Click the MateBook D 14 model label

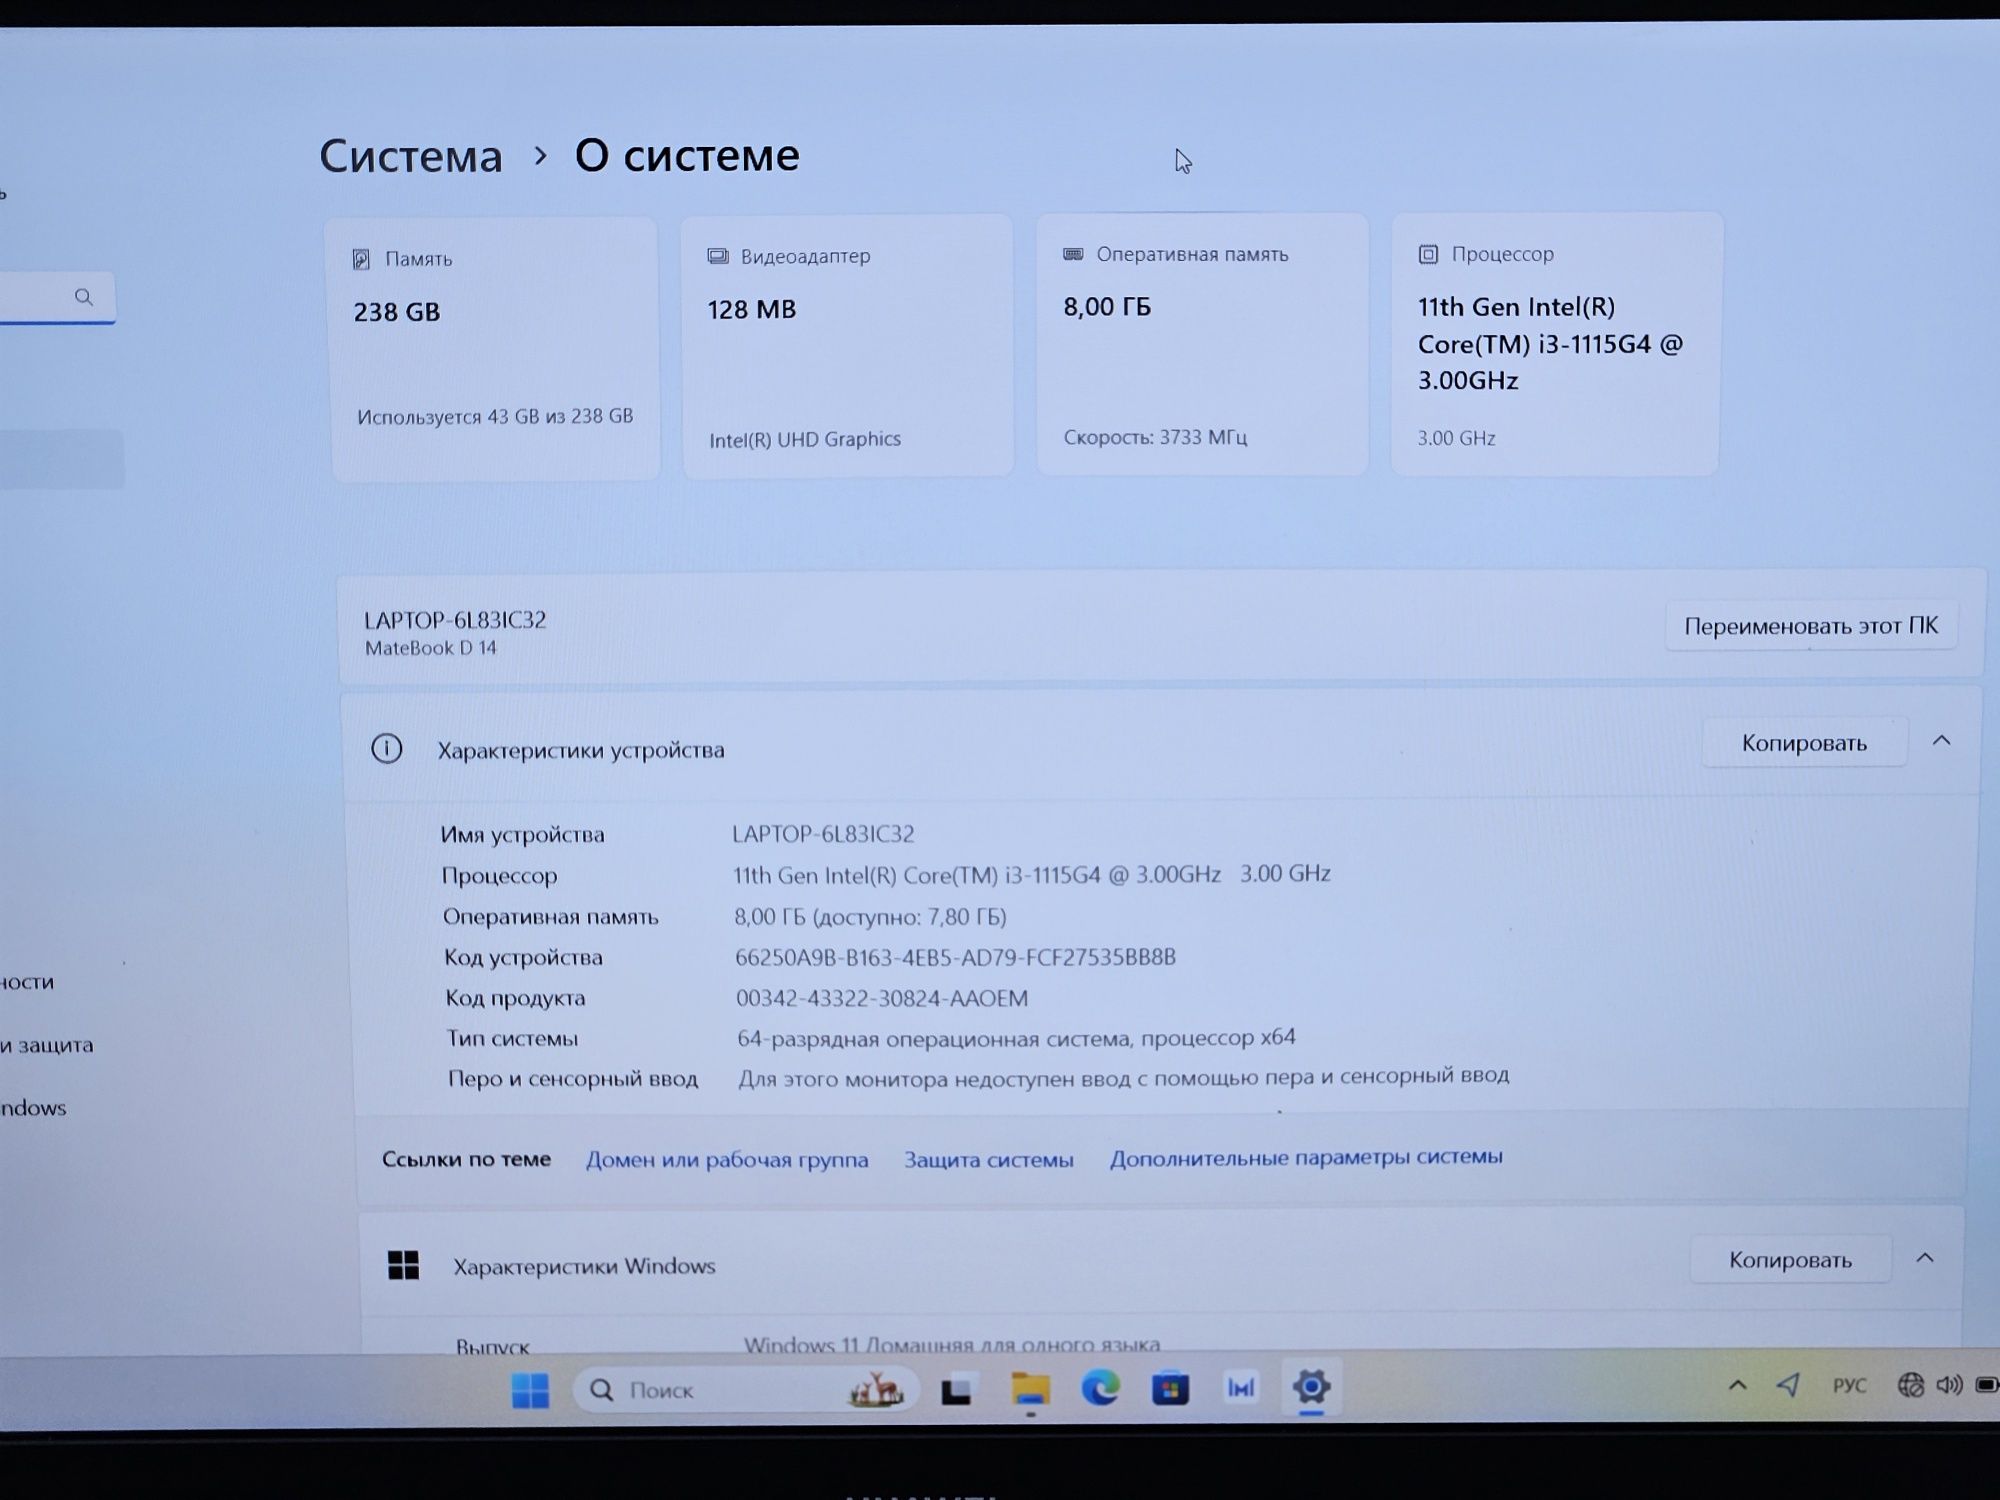431,648
